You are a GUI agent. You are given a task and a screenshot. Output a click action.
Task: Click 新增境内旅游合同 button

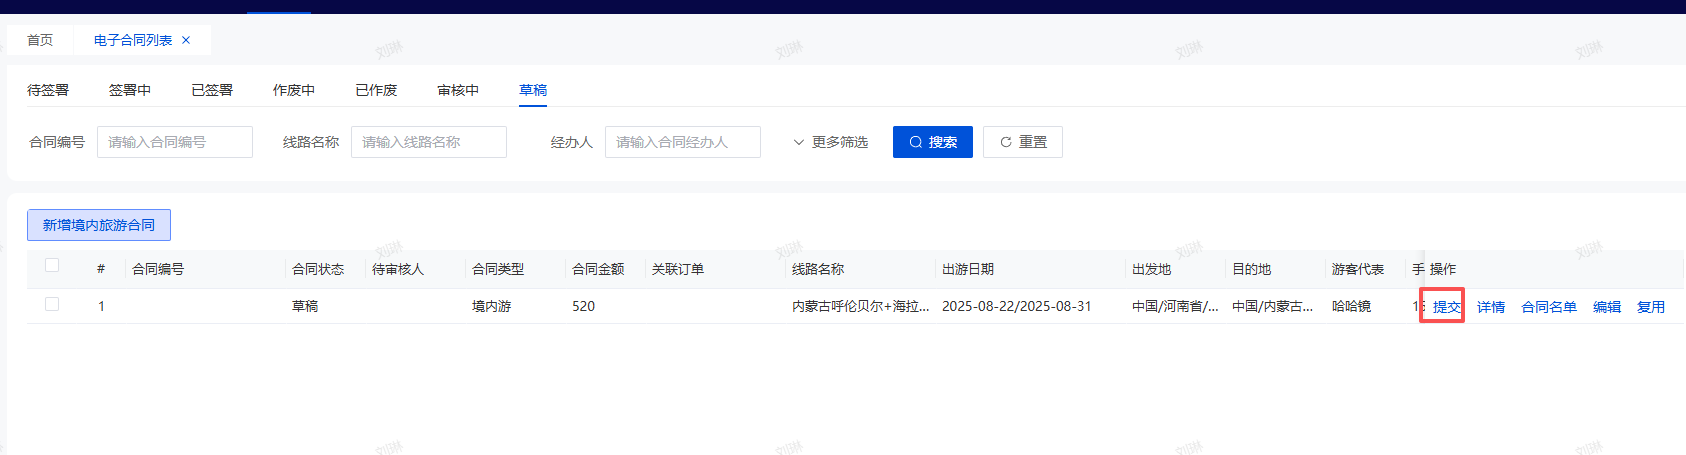(x=99, y=225)
